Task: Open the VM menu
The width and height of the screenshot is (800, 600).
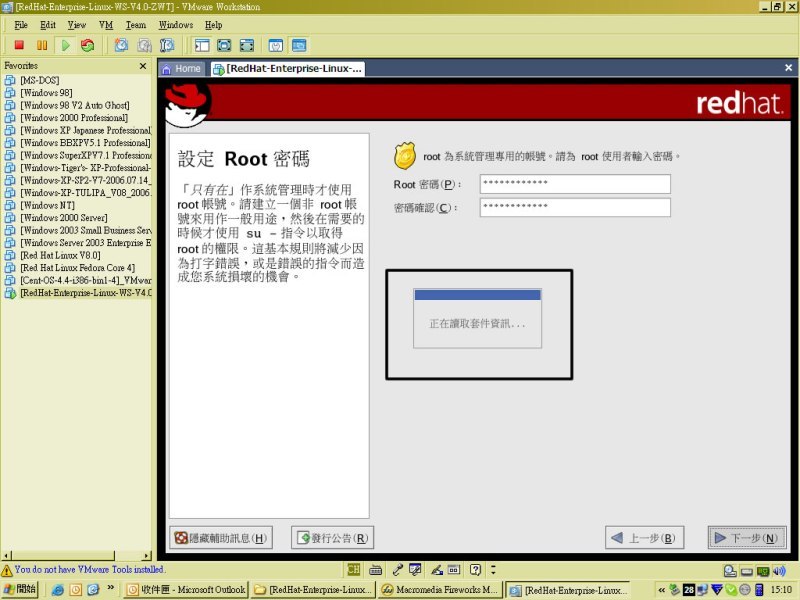Action: point(106,25)
